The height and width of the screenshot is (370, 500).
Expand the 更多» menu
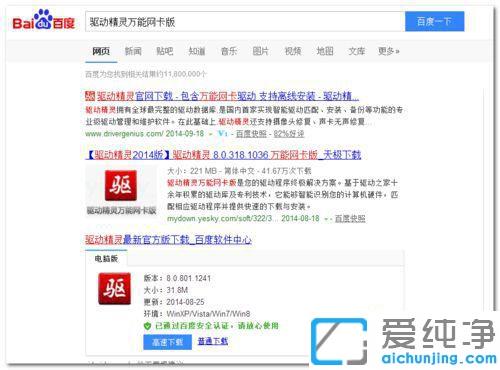pyautogui.click(x=389, y=51)
